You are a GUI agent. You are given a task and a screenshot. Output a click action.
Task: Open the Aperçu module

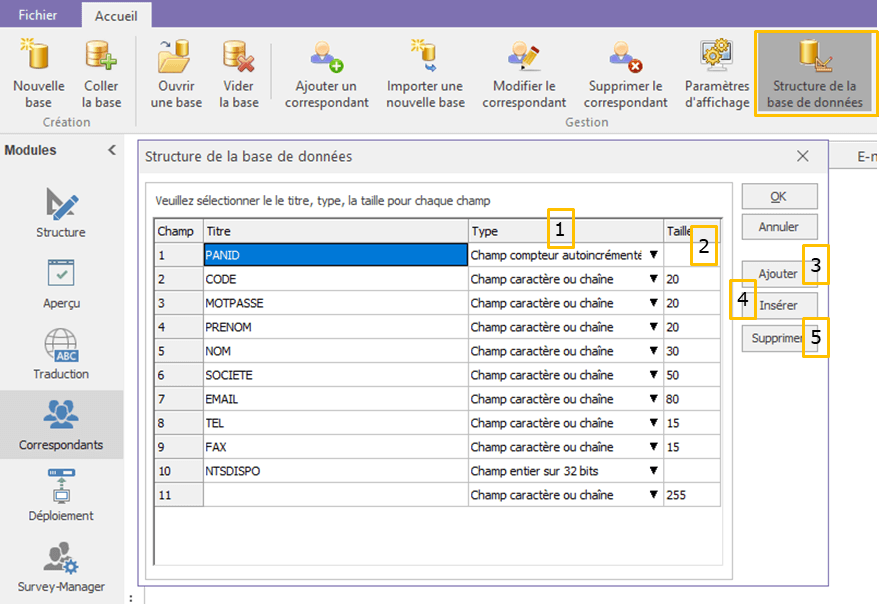61,284
